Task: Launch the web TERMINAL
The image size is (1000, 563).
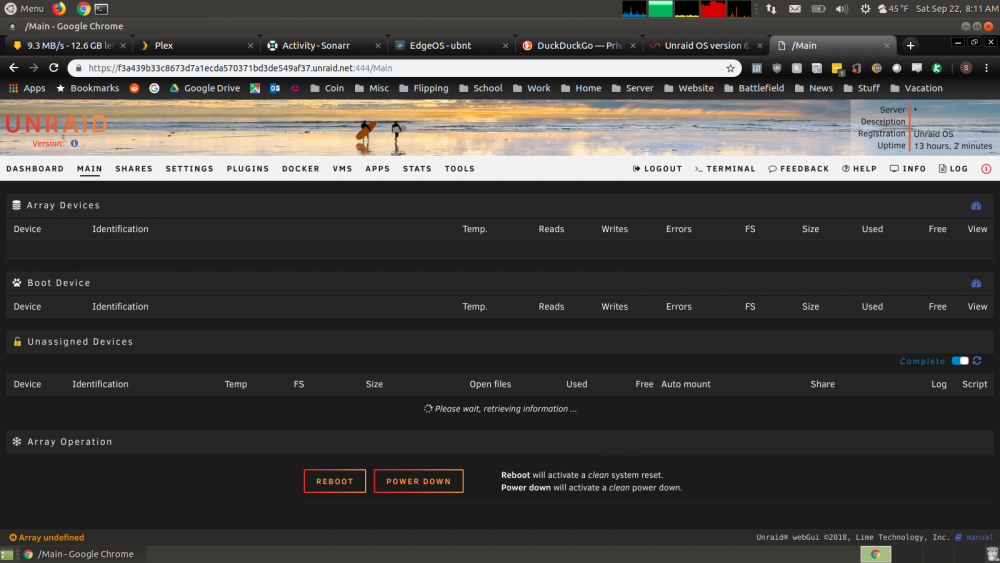Action: [725, 169]
